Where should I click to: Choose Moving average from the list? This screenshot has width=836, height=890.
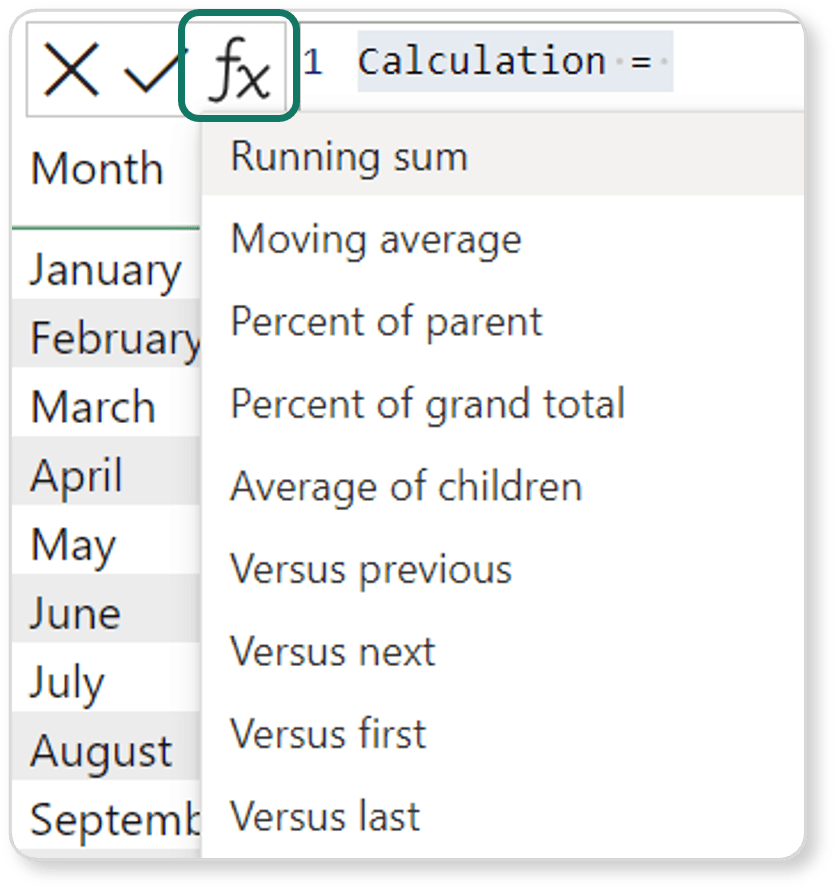pyautogui.click(x=376, y=240)
